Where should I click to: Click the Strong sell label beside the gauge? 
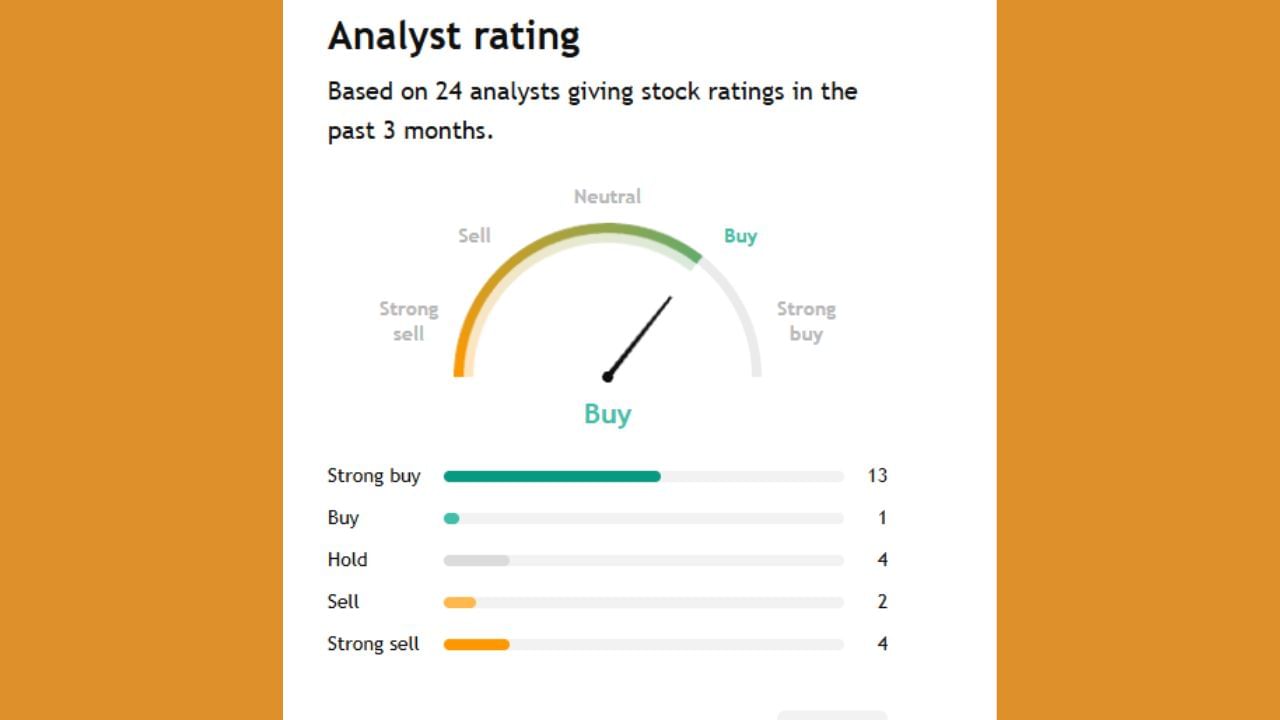click(408, 321)
